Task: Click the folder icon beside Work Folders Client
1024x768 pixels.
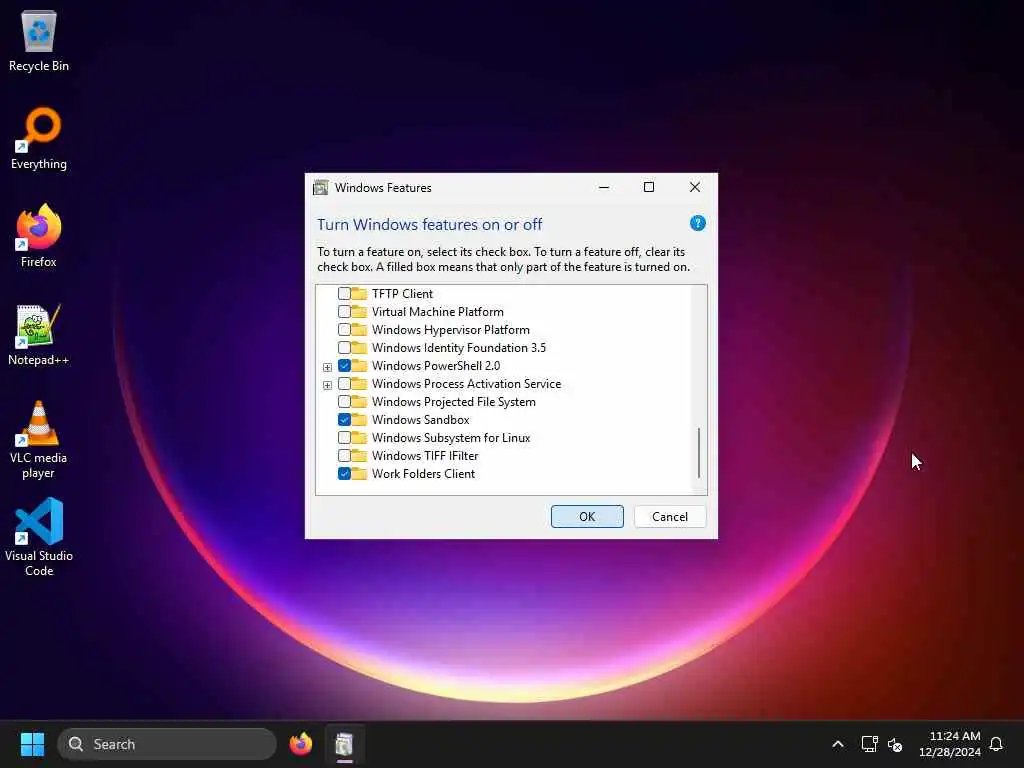Action: tap(359, 473)
